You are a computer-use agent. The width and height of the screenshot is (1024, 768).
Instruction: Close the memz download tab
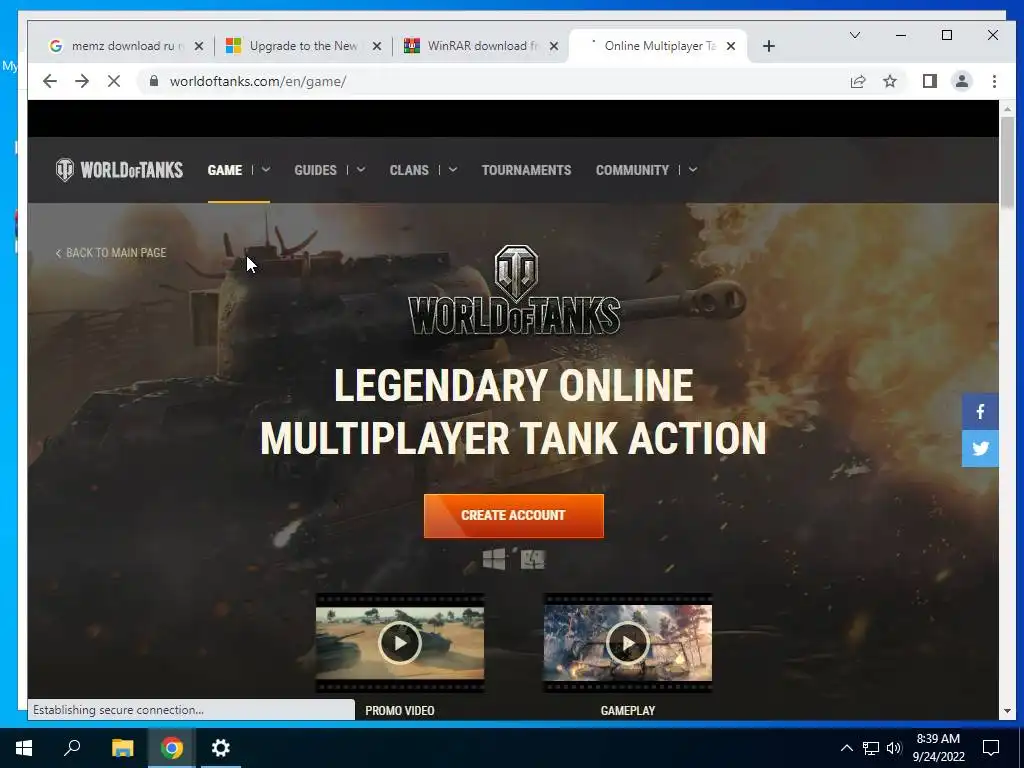(x=199, y=46)
